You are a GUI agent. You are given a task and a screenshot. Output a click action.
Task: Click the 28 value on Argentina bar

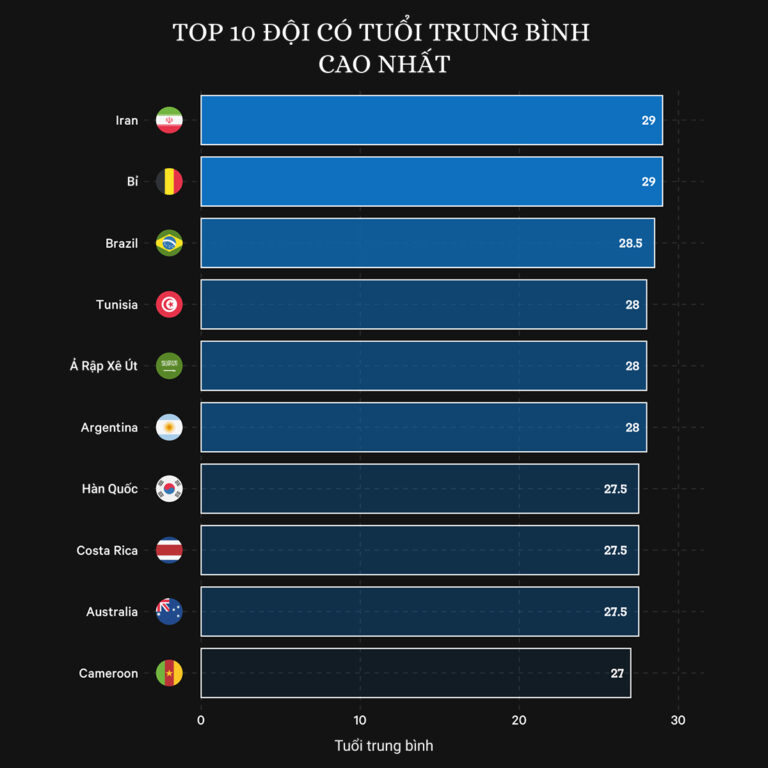632,428
